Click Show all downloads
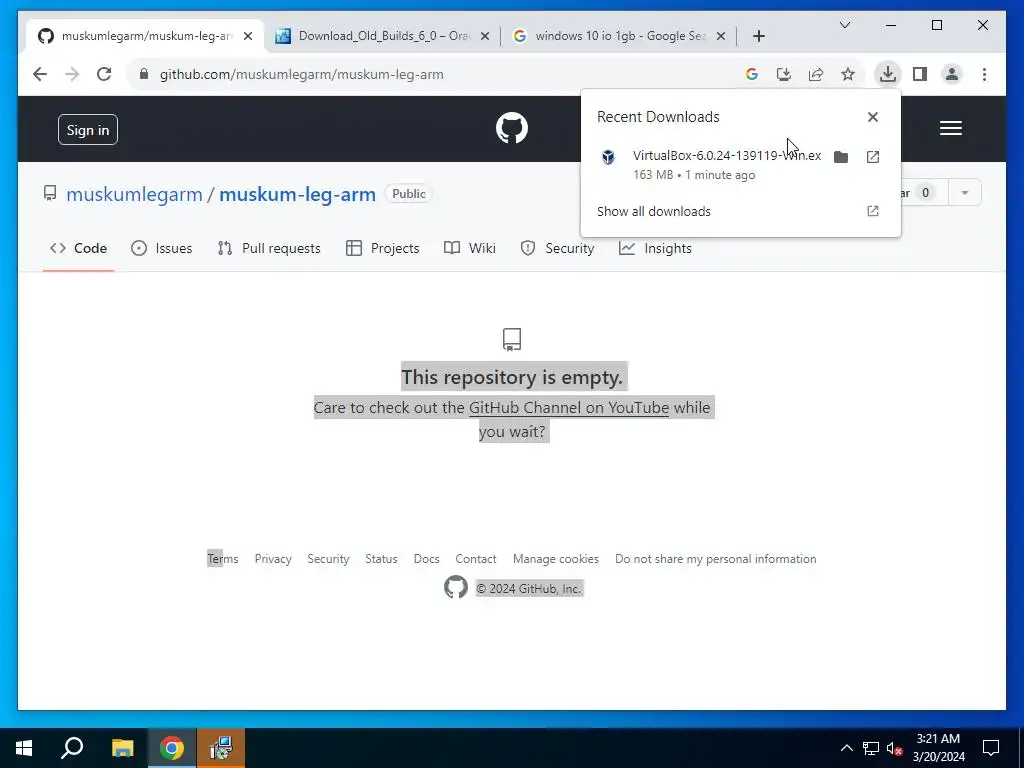Viewport: 1024px width, 768px height. coord(654,211)
